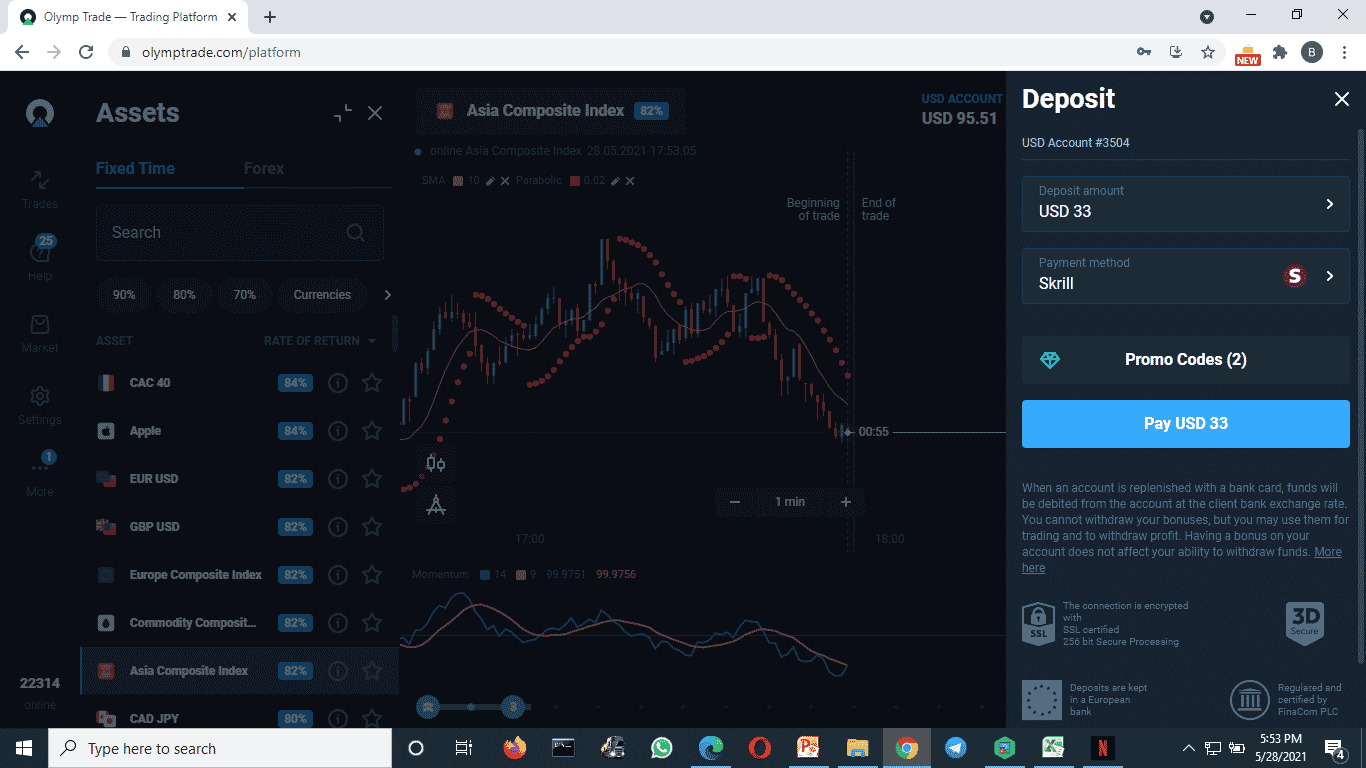Click the Momentum indicator blue color swatch
This screenshot has width=1366, height=768.
pos(485,575)
